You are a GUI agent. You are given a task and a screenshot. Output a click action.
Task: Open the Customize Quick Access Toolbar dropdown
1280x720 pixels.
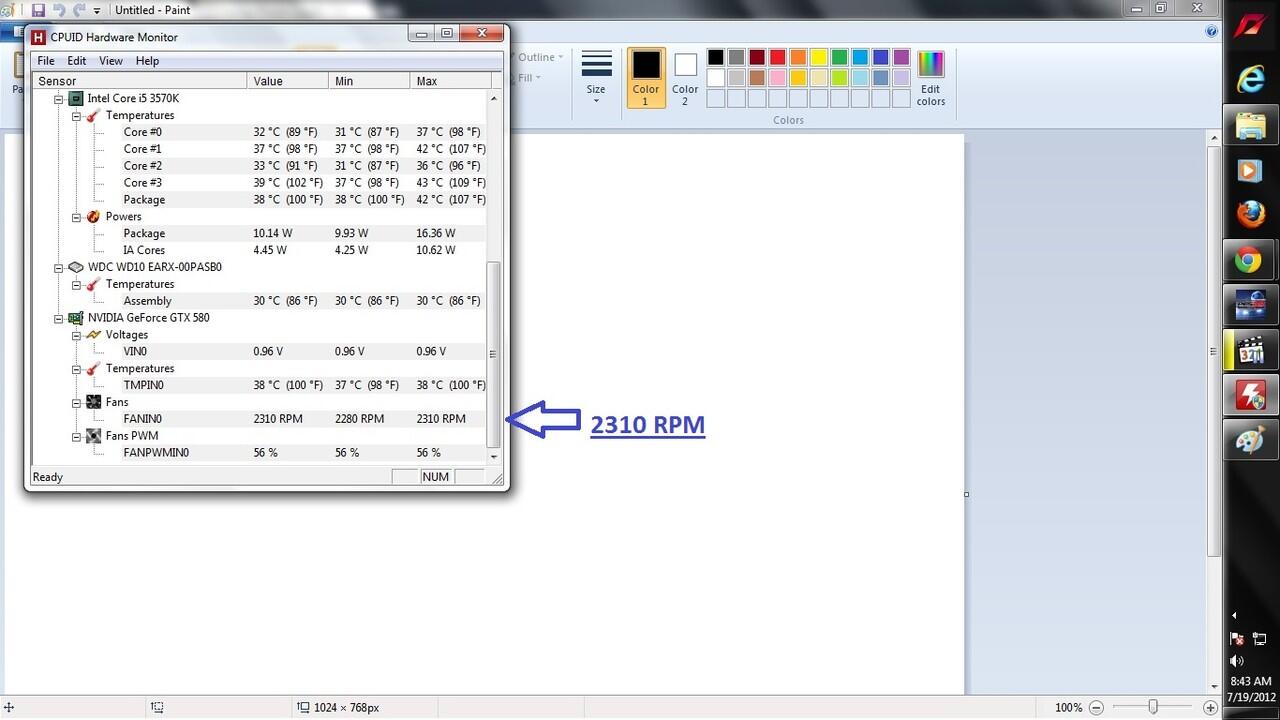tap(97, 10)
